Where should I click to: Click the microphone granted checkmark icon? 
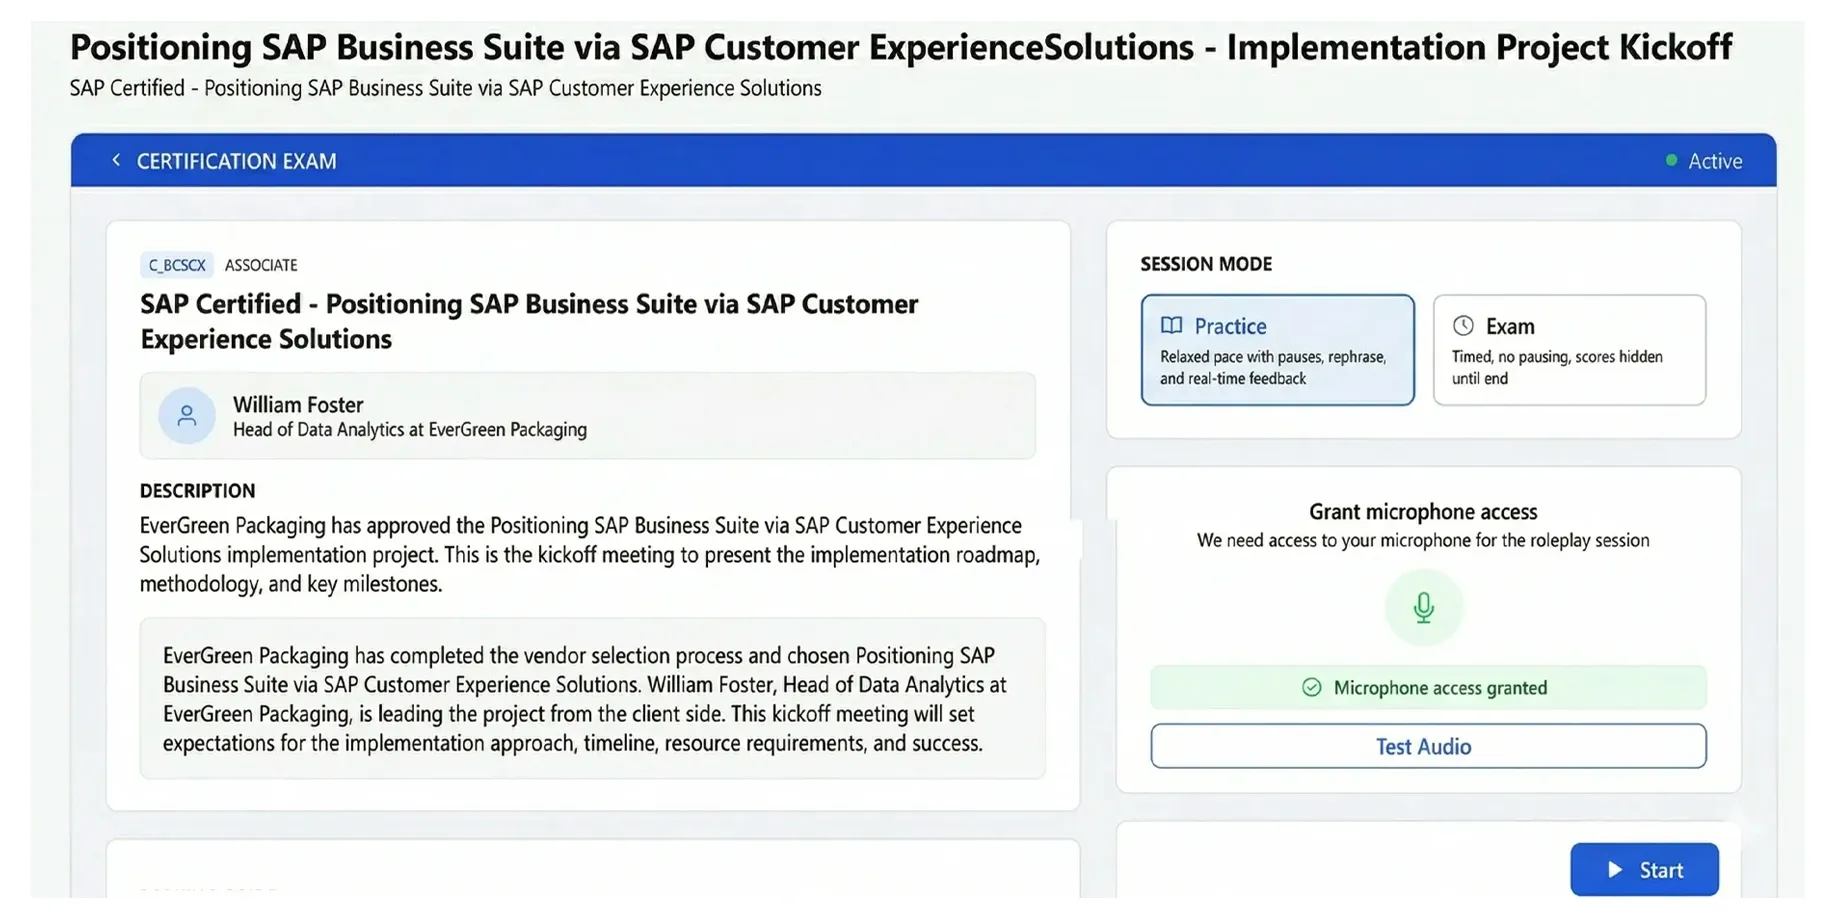click(x=1311, y=688)
